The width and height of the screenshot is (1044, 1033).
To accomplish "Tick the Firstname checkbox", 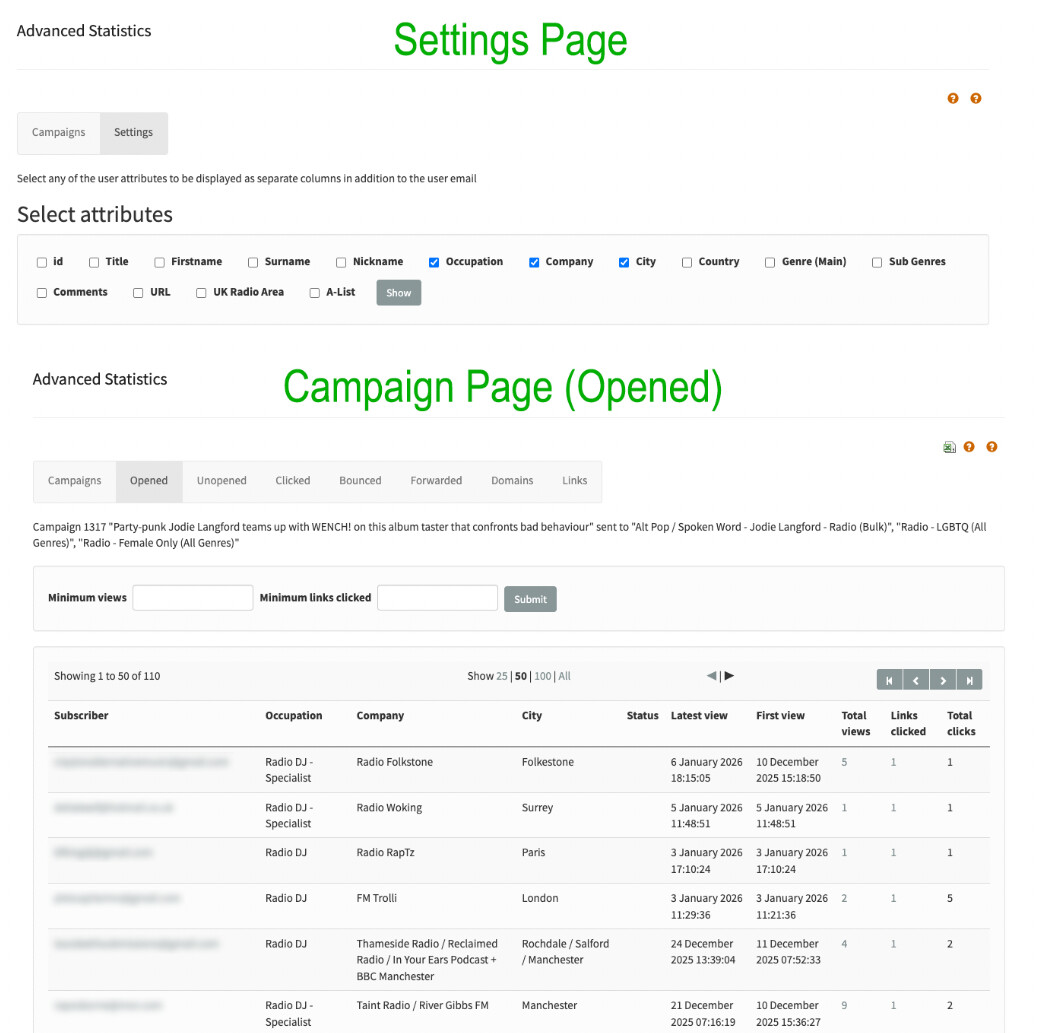I will tap(159, 262).
